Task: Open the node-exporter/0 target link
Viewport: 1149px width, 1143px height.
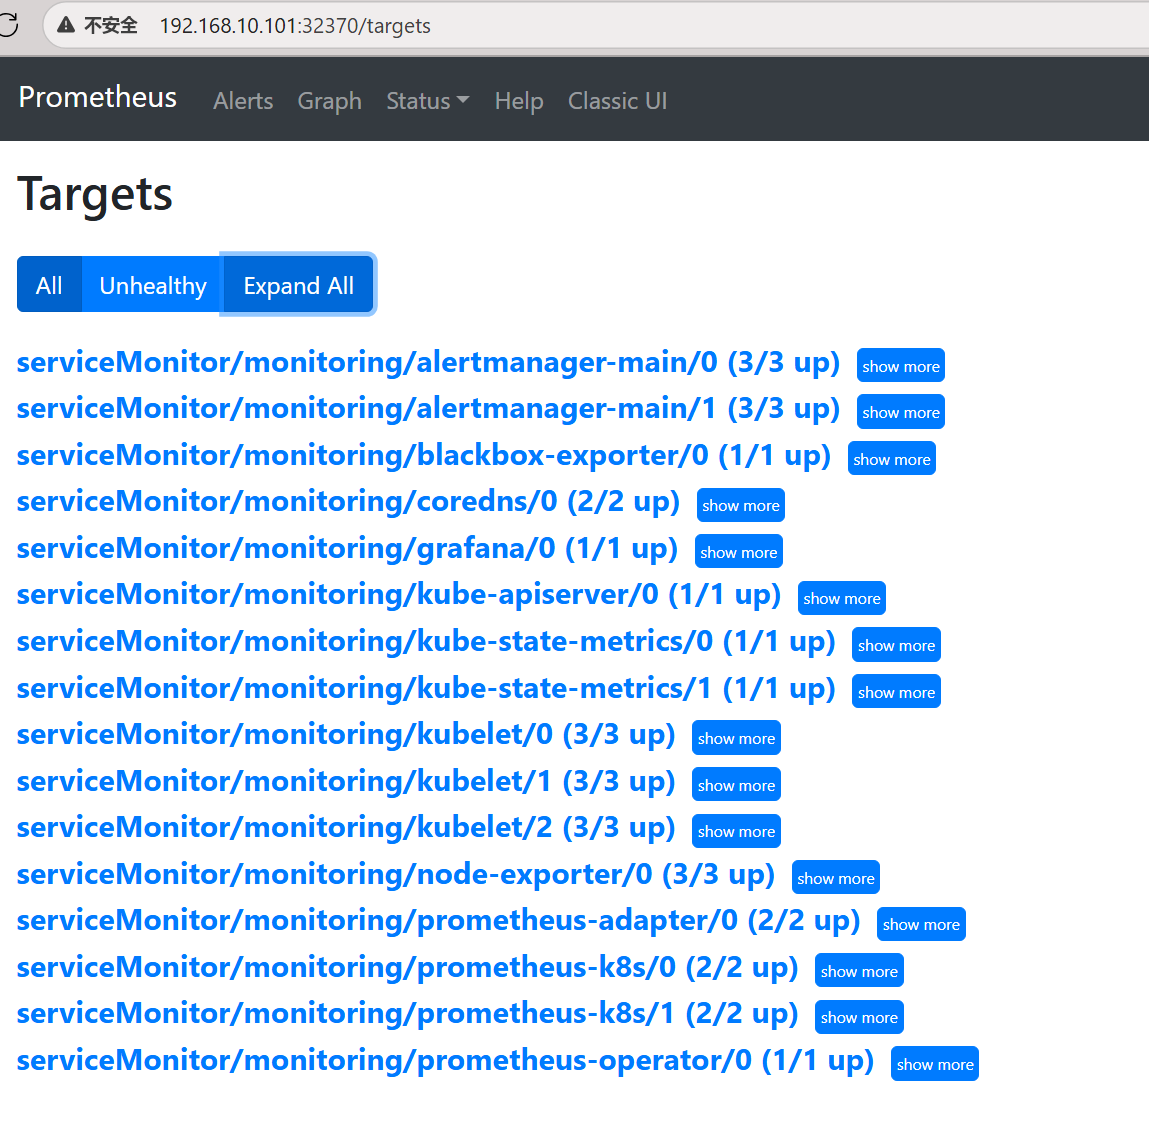Action: tap(396, 875)
